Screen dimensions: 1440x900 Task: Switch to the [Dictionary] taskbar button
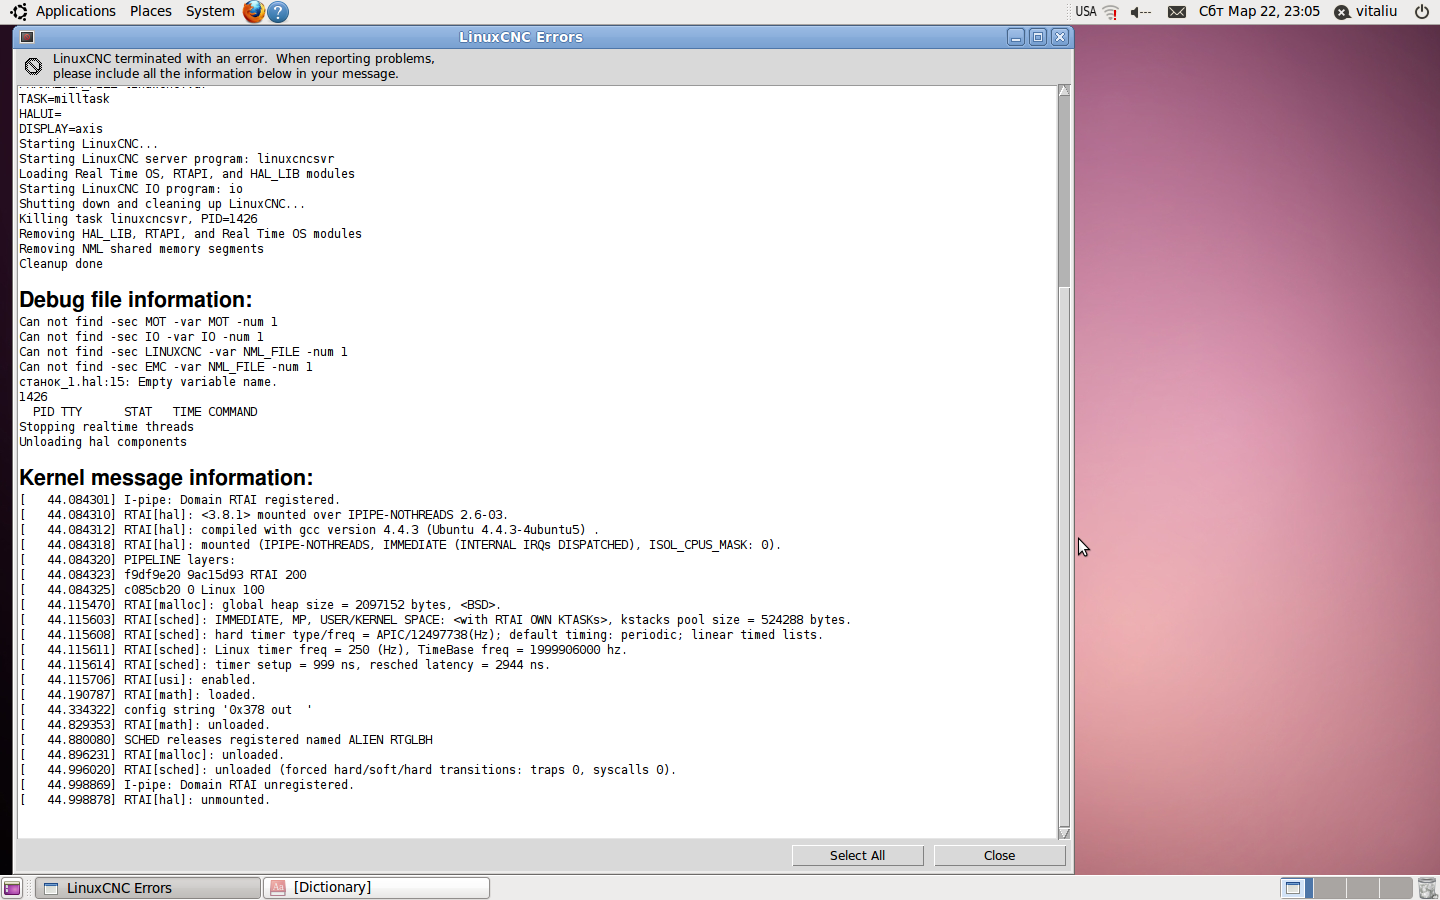[x=377, y=888]
